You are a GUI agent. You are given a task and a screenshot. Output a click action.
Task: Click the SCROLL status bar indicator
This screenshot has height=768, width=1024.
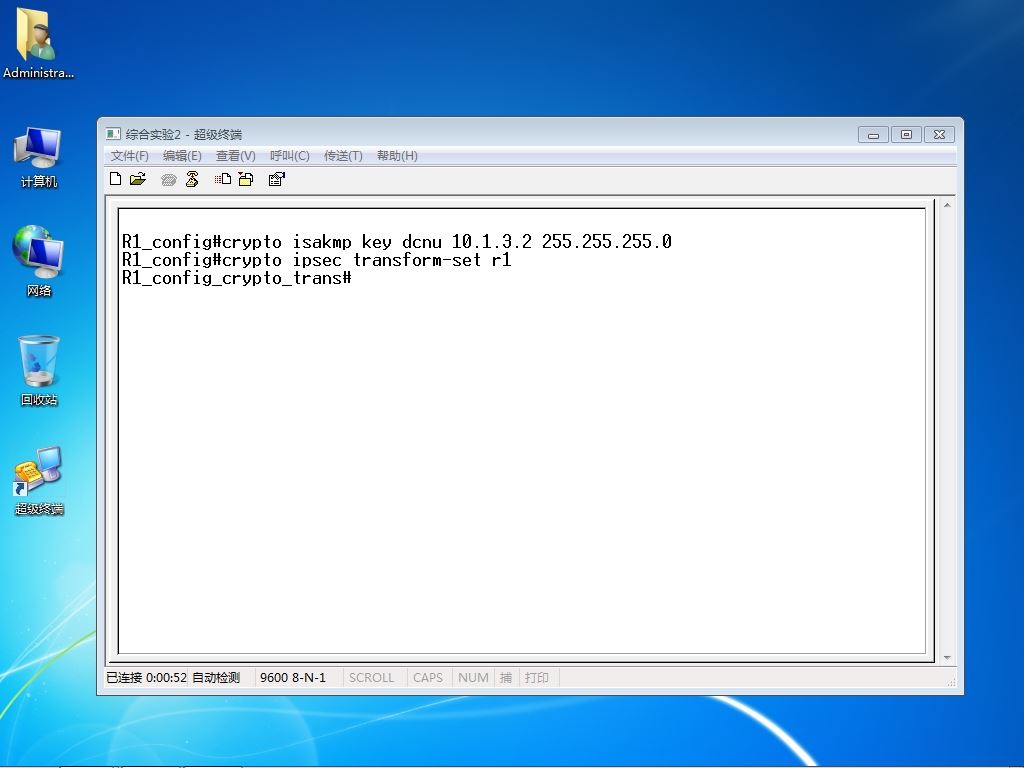372,678
